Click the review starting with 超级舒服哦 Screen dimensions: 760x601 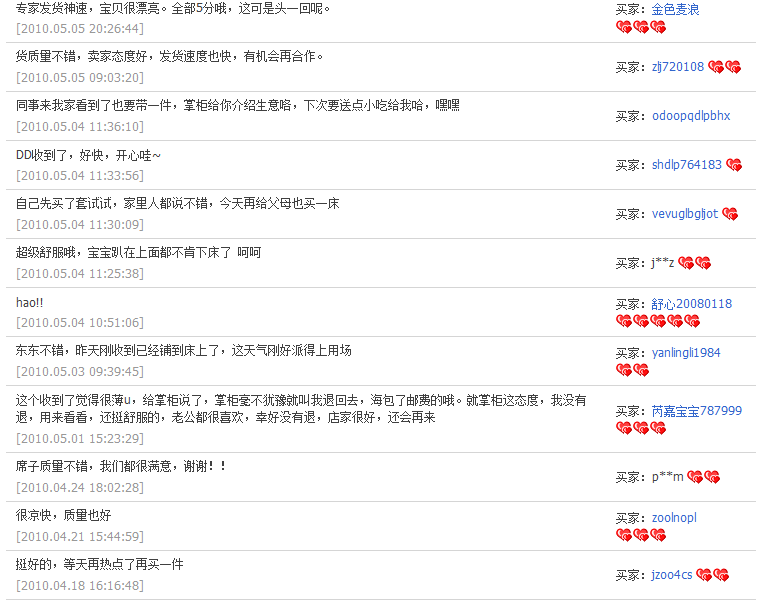(x=138, y=253)
